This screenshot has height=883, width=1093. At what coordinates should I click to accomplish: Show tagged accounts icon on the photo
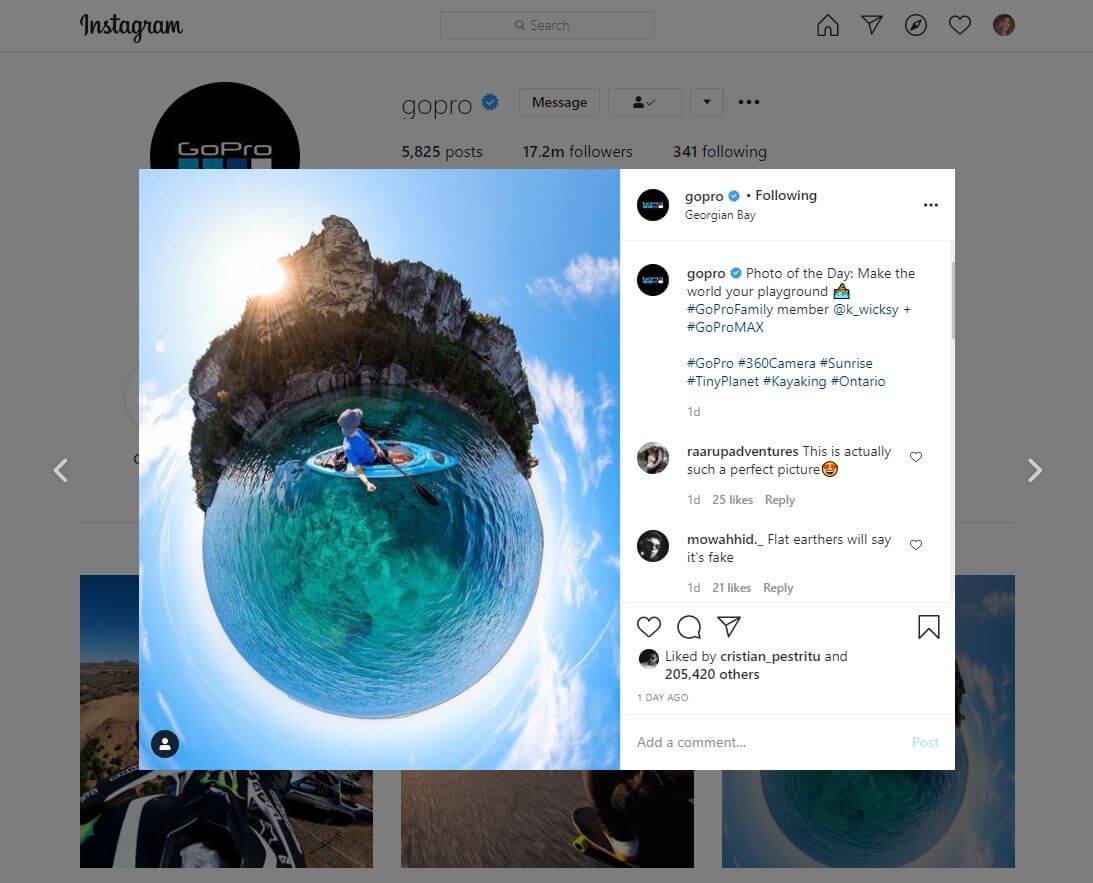point(164,743)
